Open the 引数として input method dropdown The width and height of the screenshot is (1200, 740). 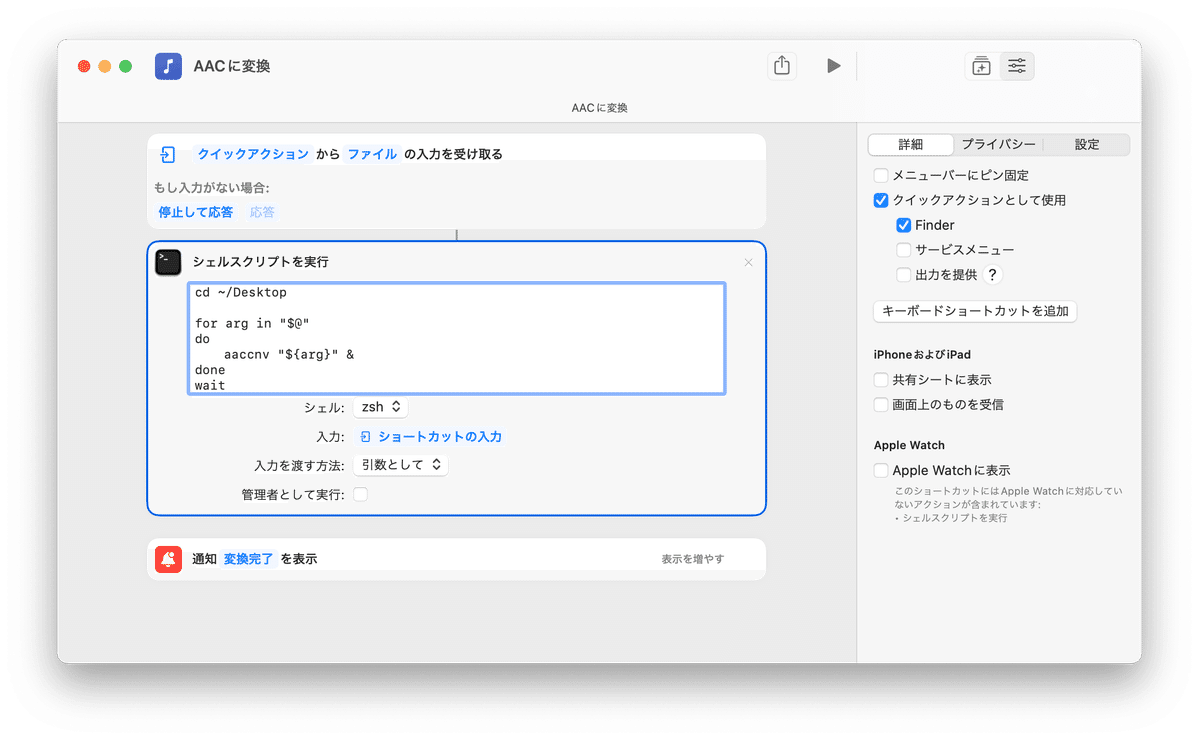click(x=400, y=465)
